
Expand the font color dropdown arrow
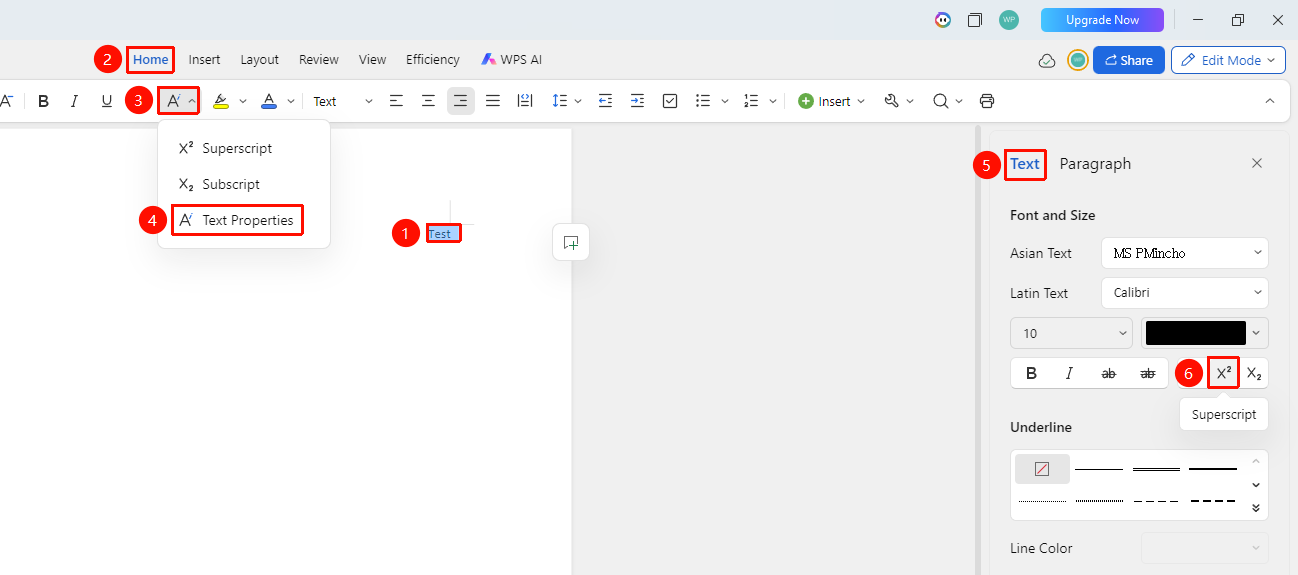pyautogui.click(x=291, y=101)
